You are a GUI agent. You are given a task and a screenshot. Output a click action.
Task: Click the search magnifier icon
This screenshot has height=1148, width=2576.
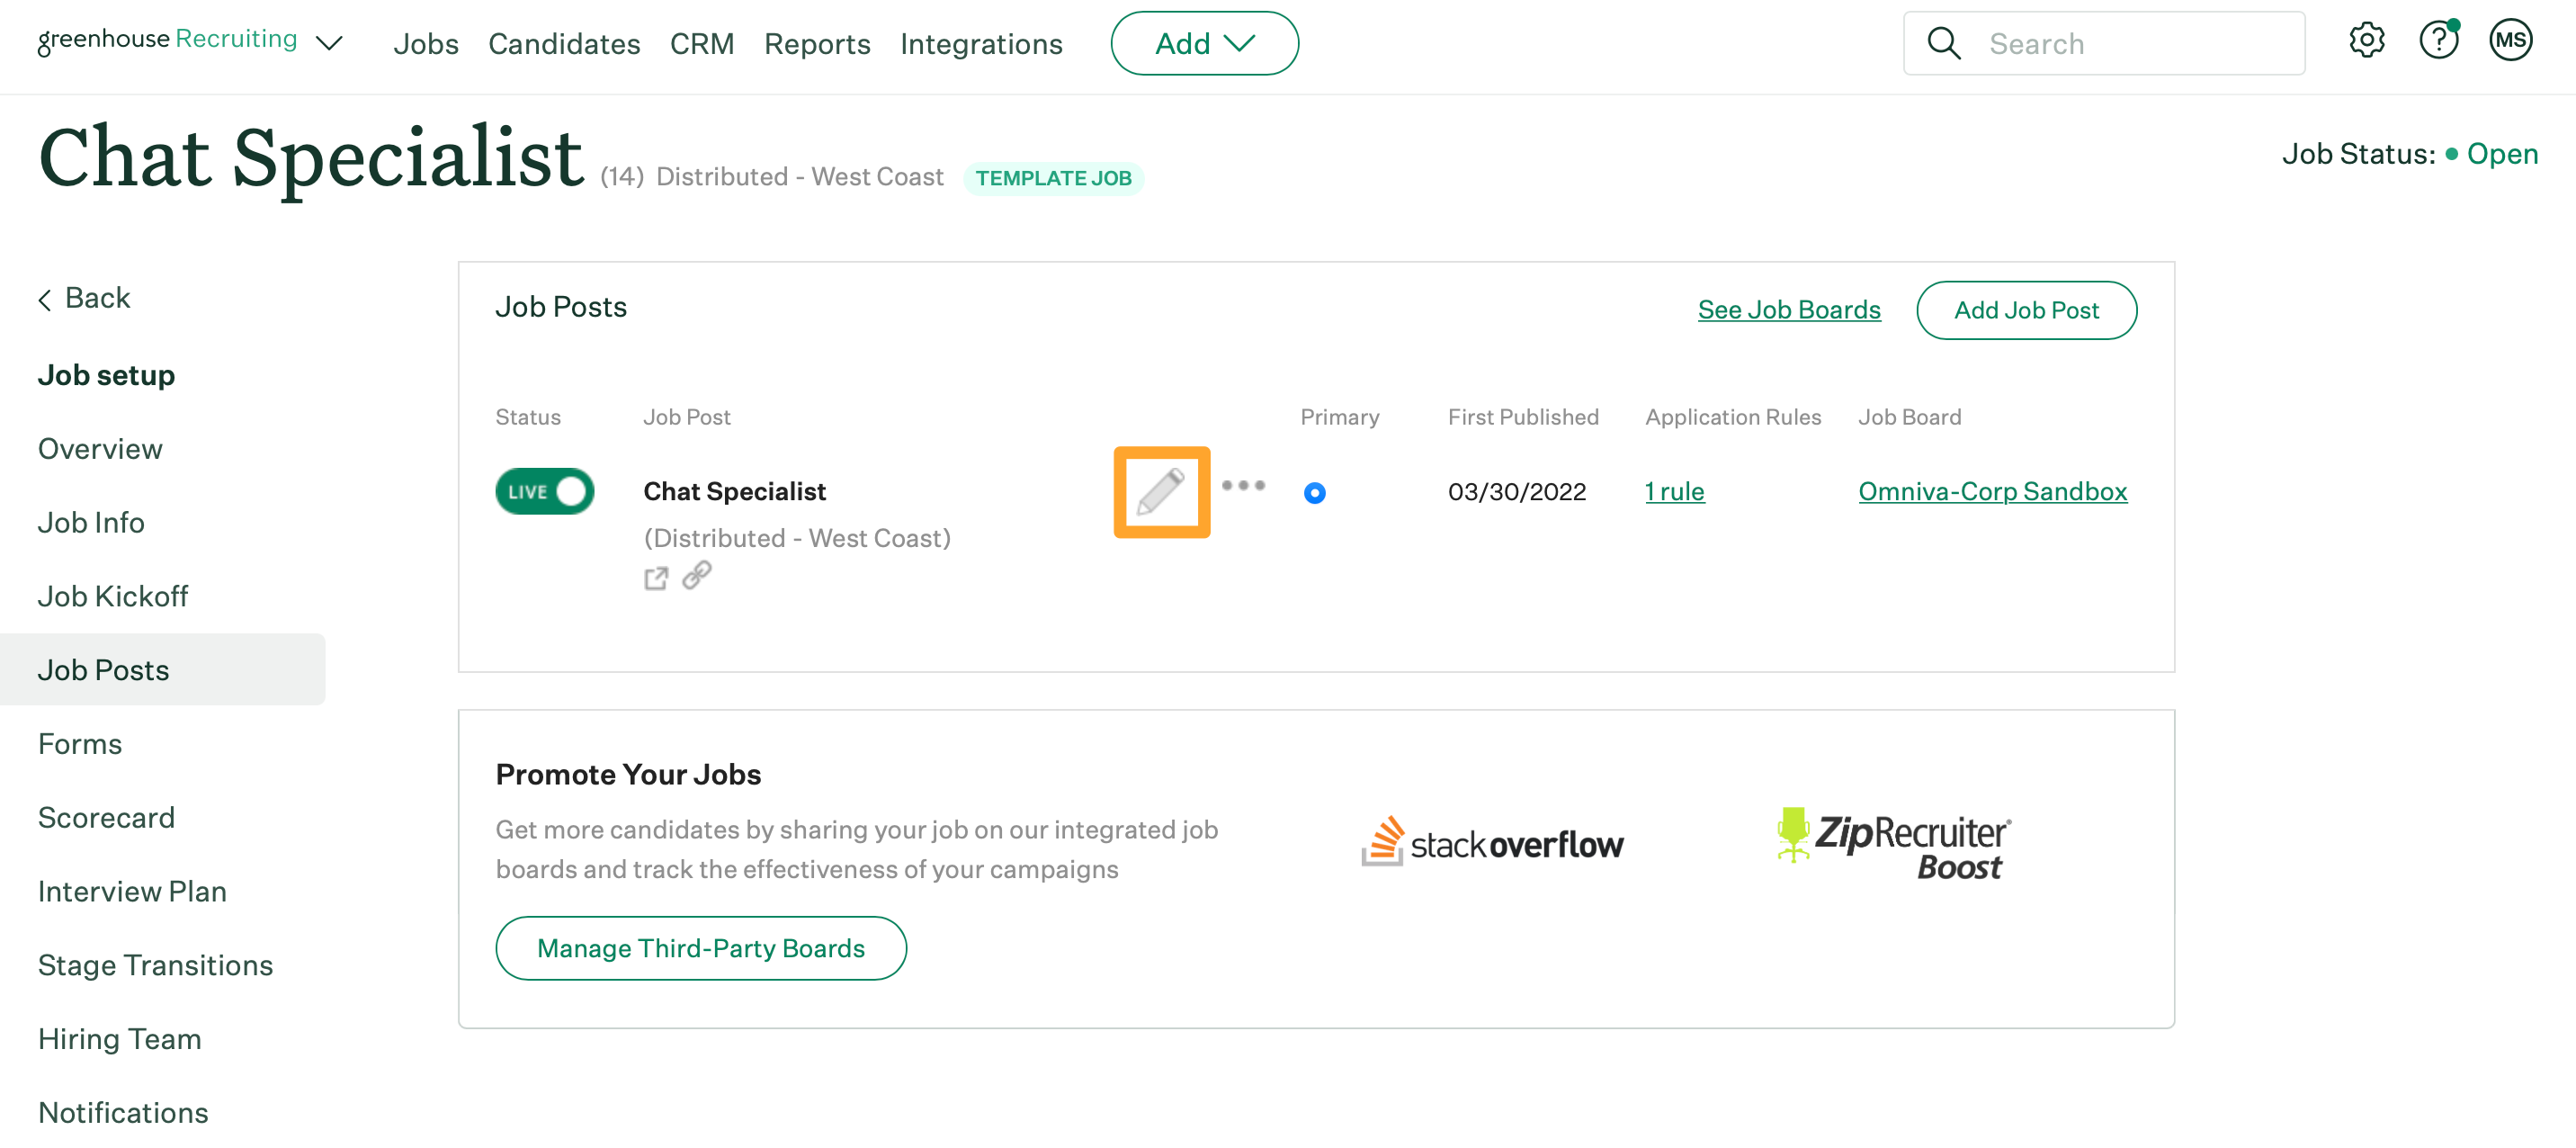tap(1943, 43)
